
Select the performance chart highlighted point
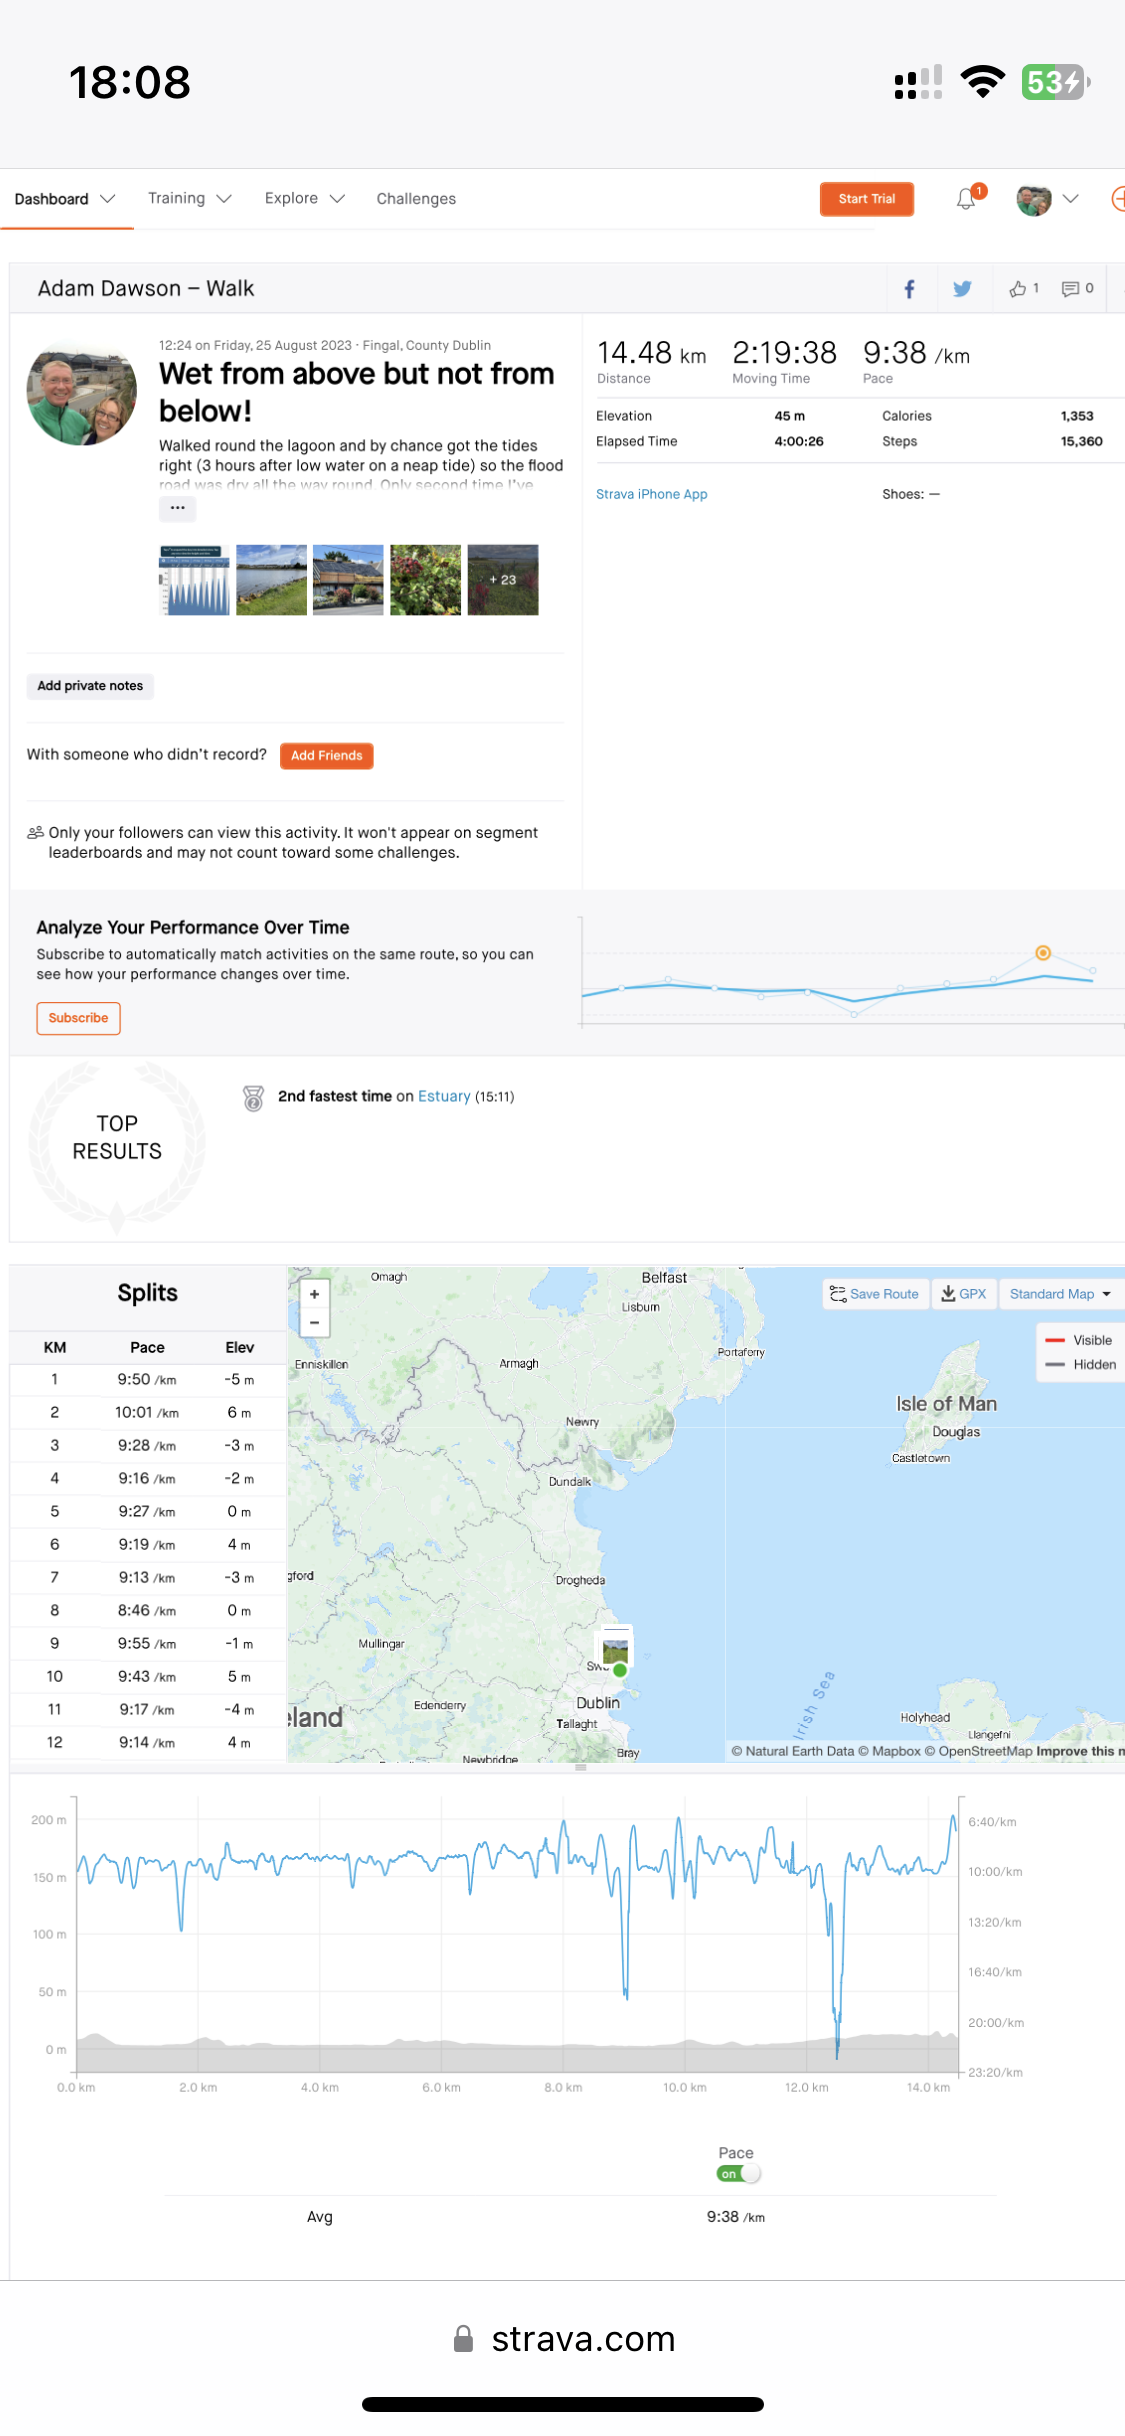tap(1043, 953)
